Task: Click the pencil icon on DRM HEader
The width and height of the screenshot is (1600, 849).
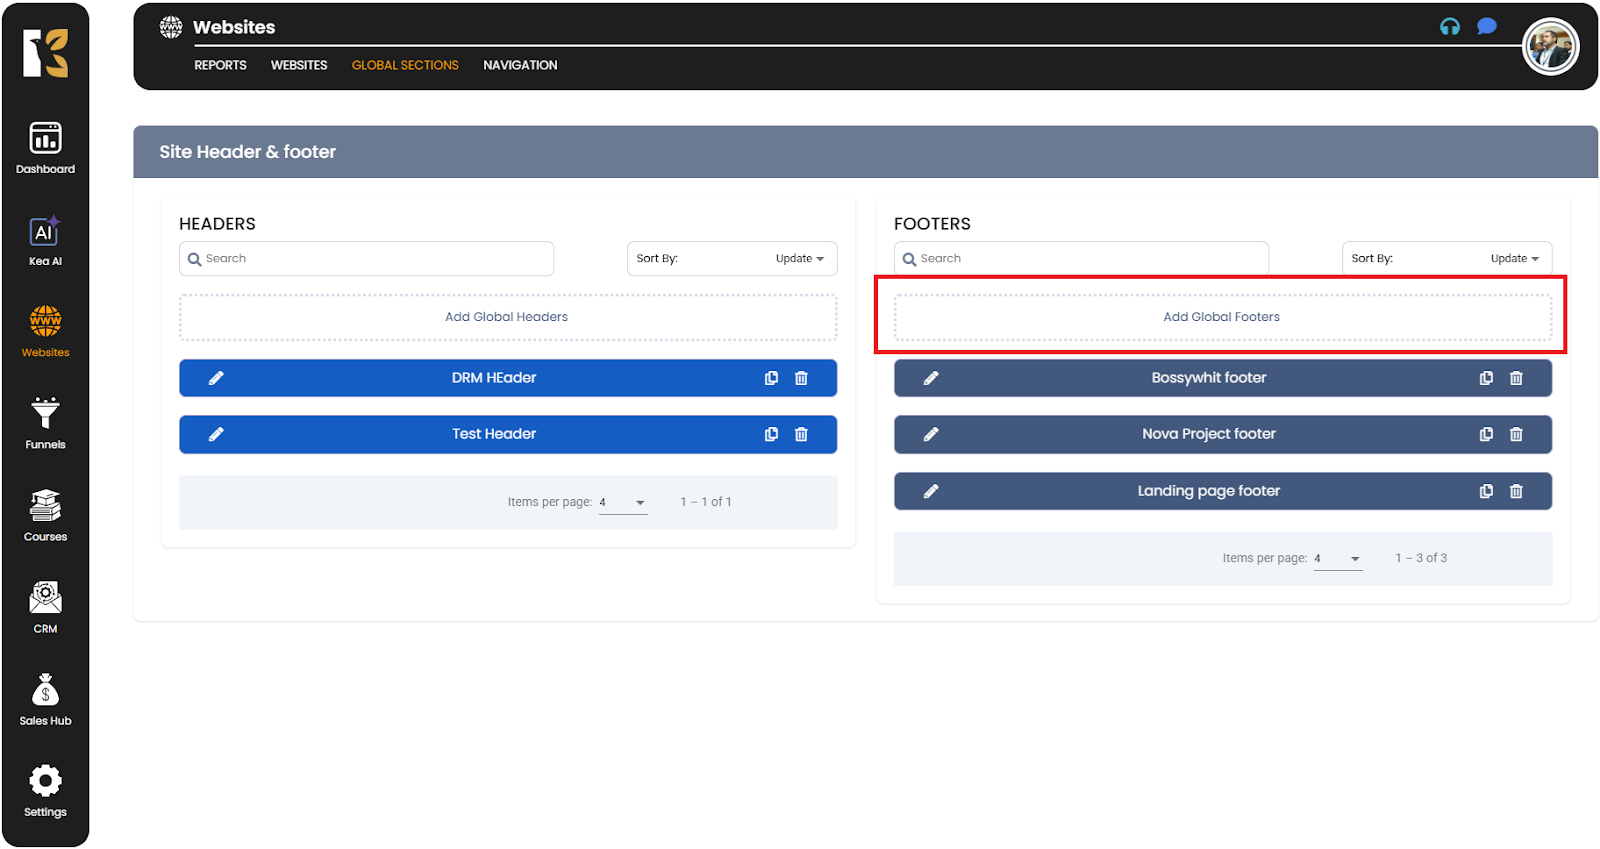Action: tap(216, 378)
